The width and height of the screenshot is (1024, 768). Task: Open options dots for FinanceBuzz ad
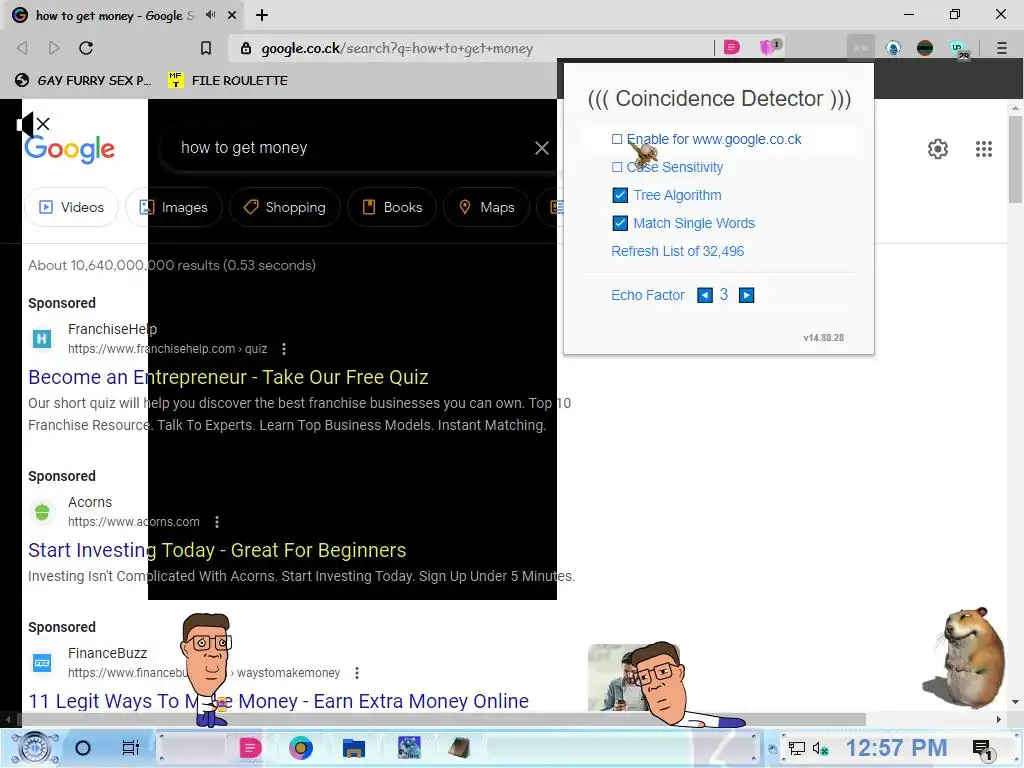click(357, 673)
